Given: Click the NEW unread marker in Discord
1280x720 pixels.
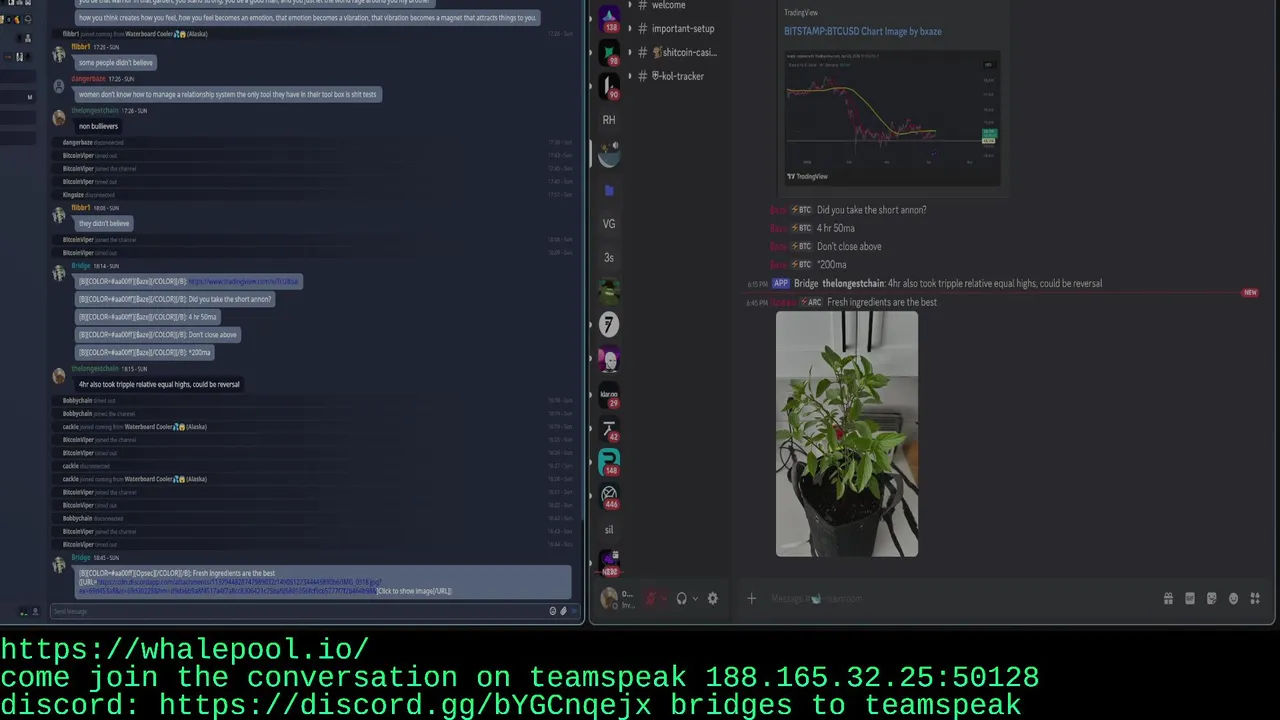Looking at the screenshot, I should point(1249,293).
